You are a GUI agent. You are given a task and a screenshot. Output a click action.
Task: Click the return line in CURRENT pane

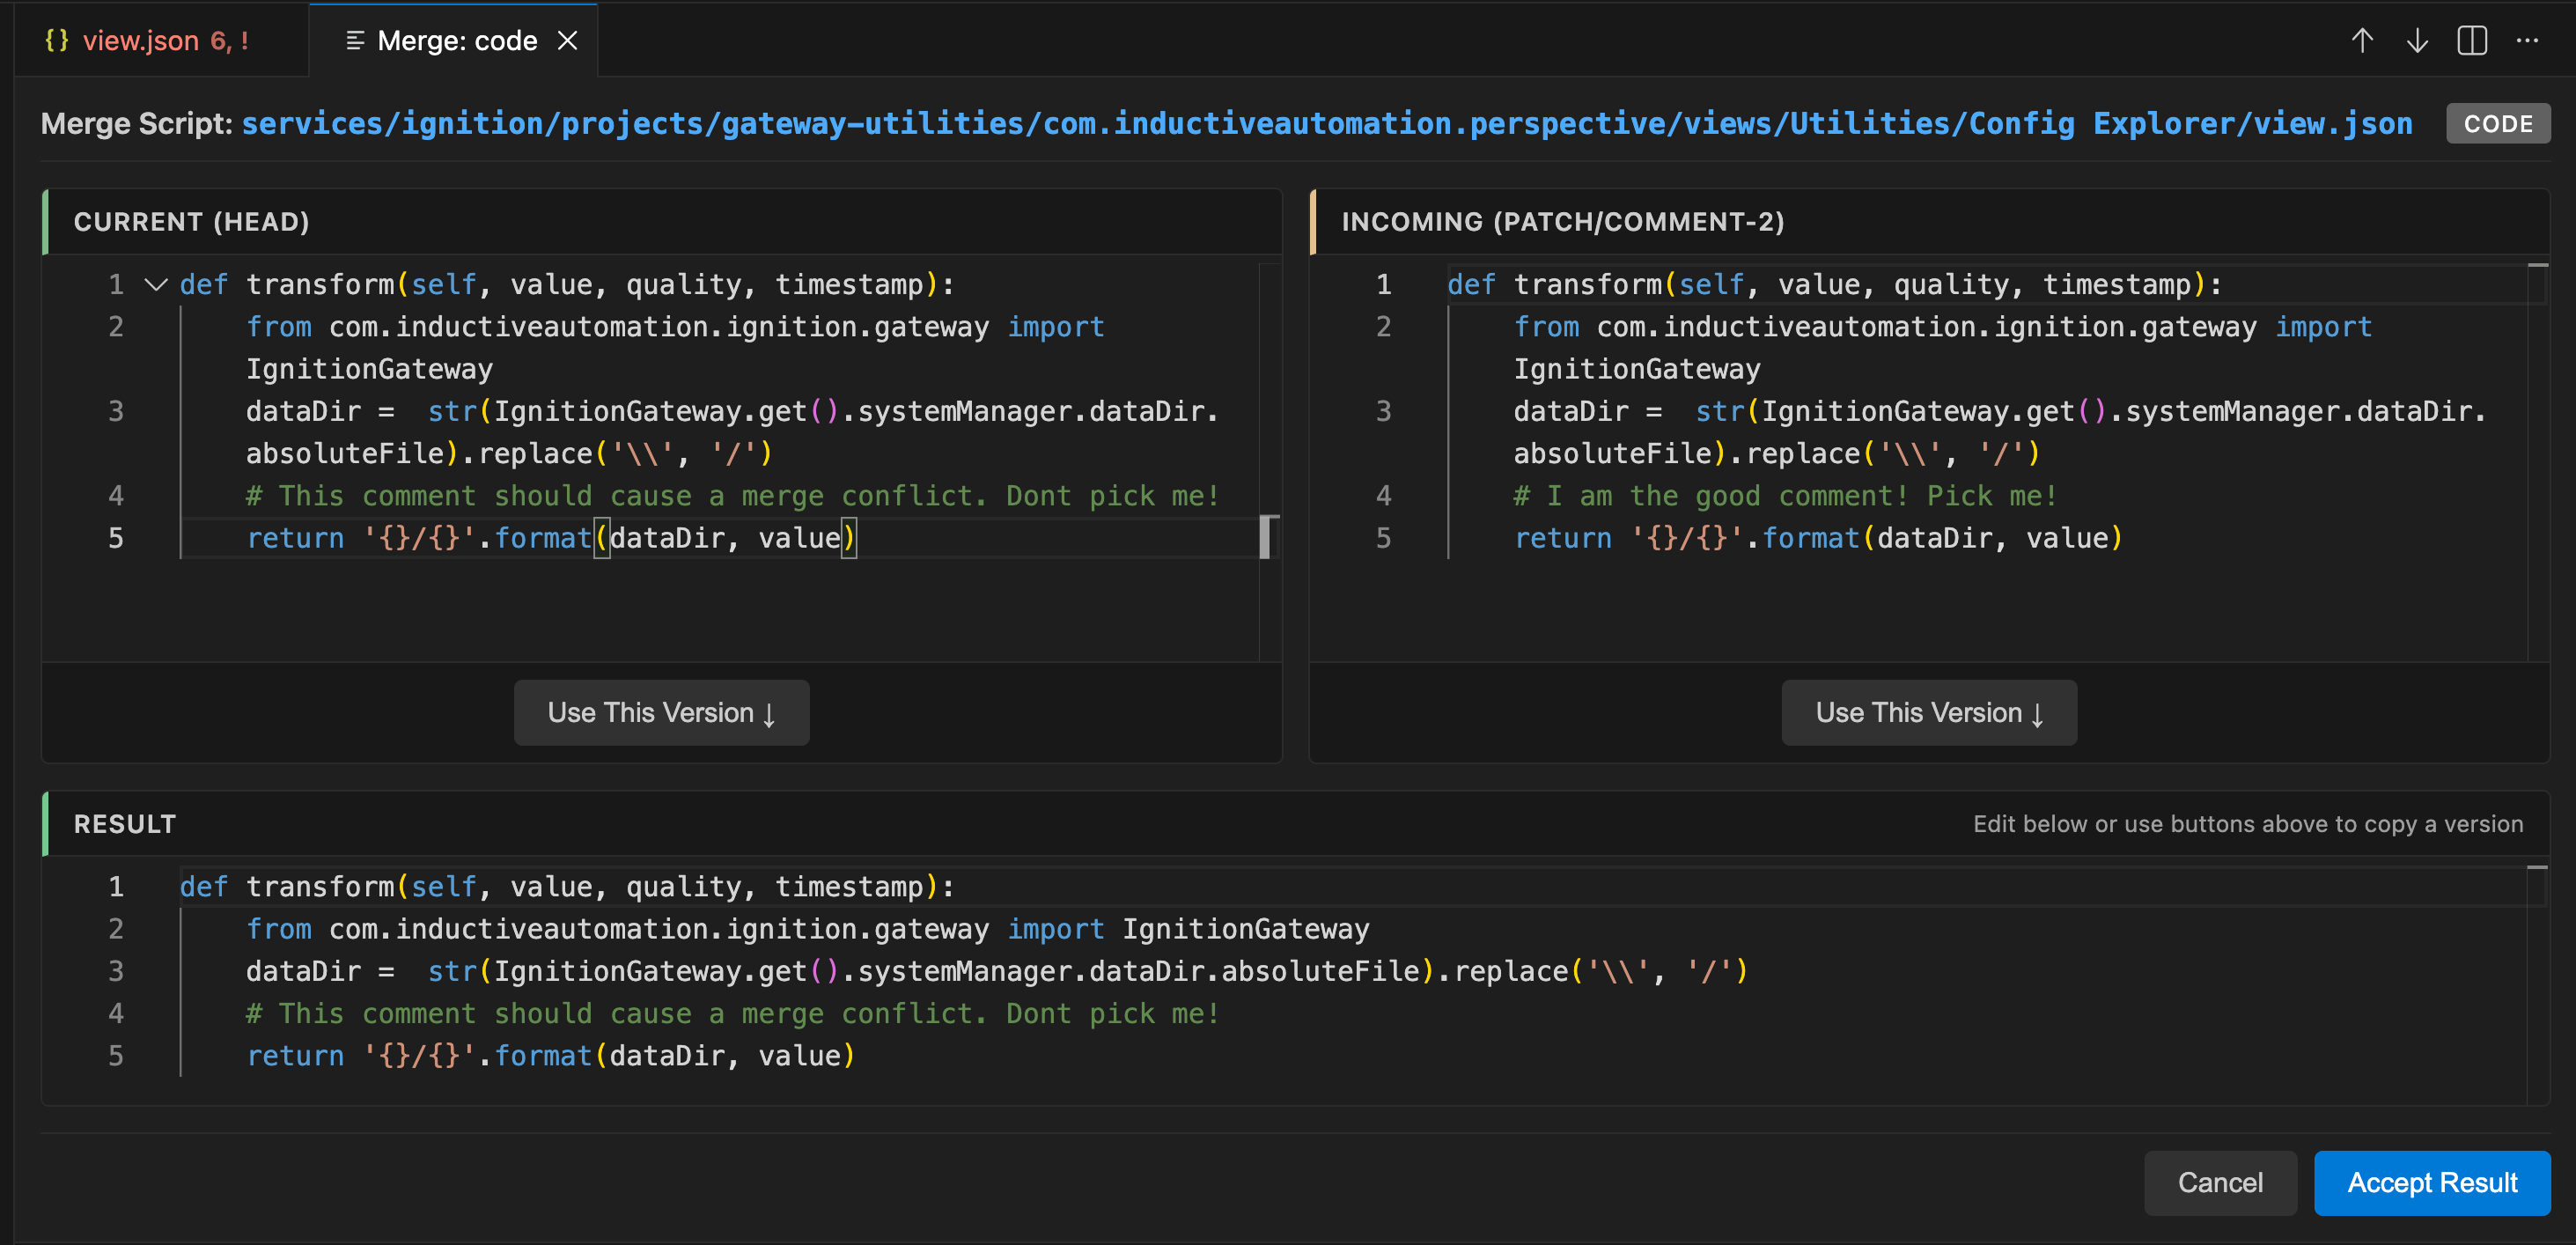(x=550, y=538)
